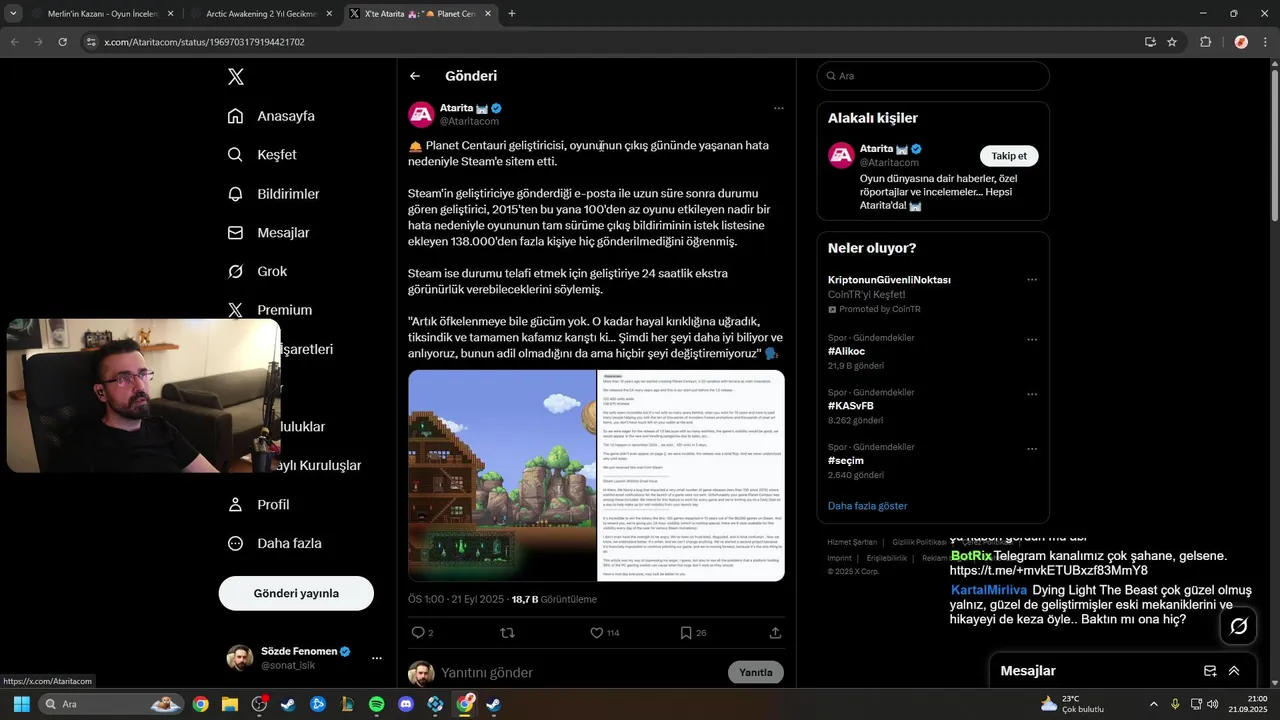The height and width of the screenshot is (720, 1280).
Task: Open the Chrome extensions puzzle icon
Action: pos(1205,42)
